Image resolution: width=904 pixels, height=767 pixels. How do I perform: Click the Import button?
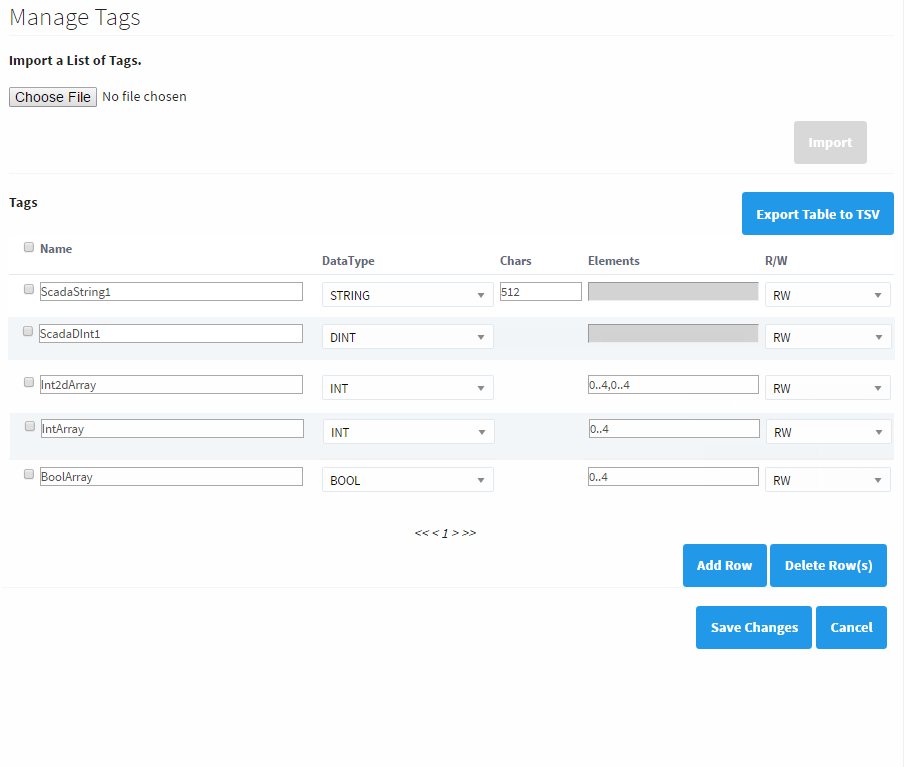click(x=829, y=142)
